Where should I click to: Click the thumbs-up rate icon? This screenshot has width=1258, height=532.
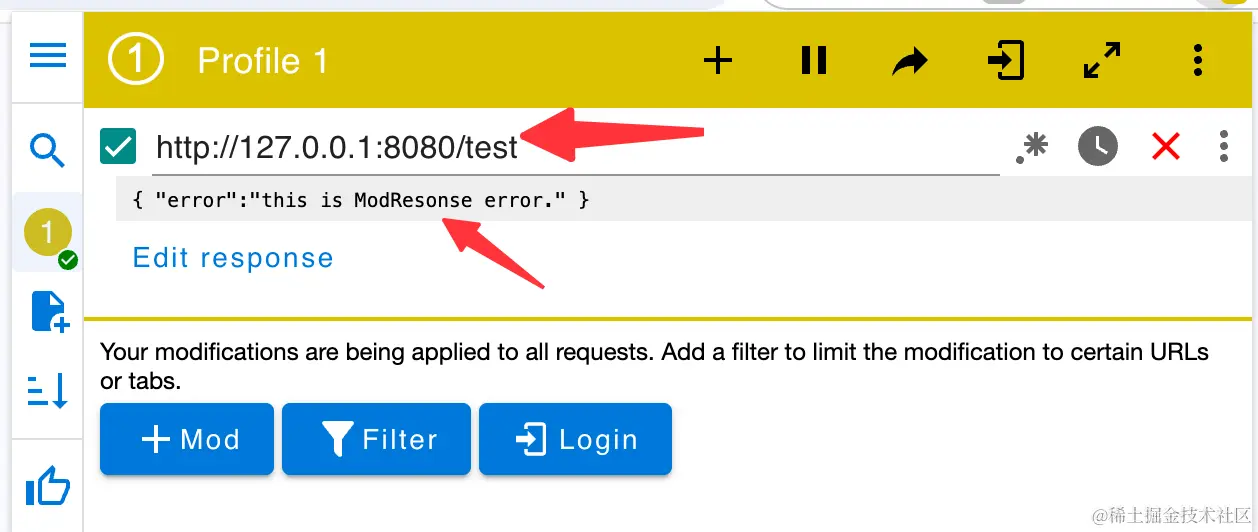pos(47,487)
